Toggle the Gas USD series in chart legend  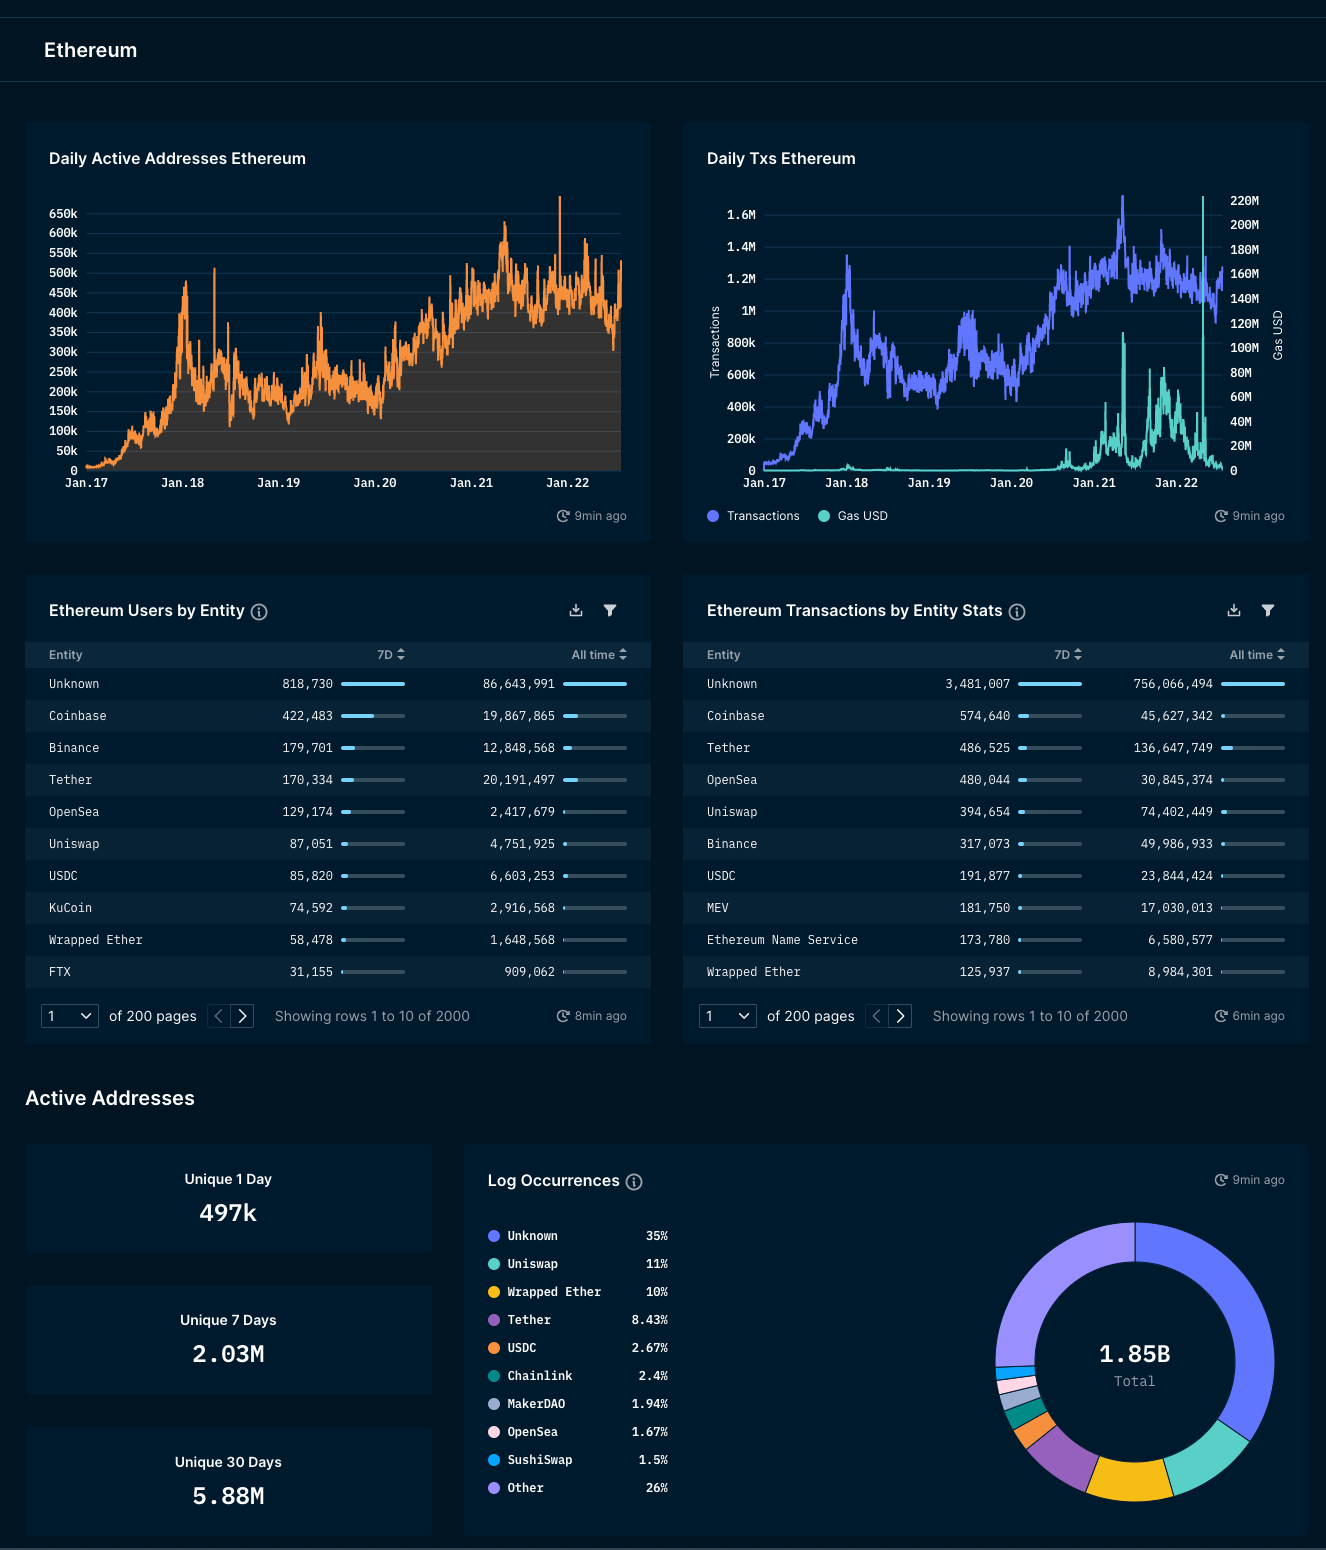(853, 516)
